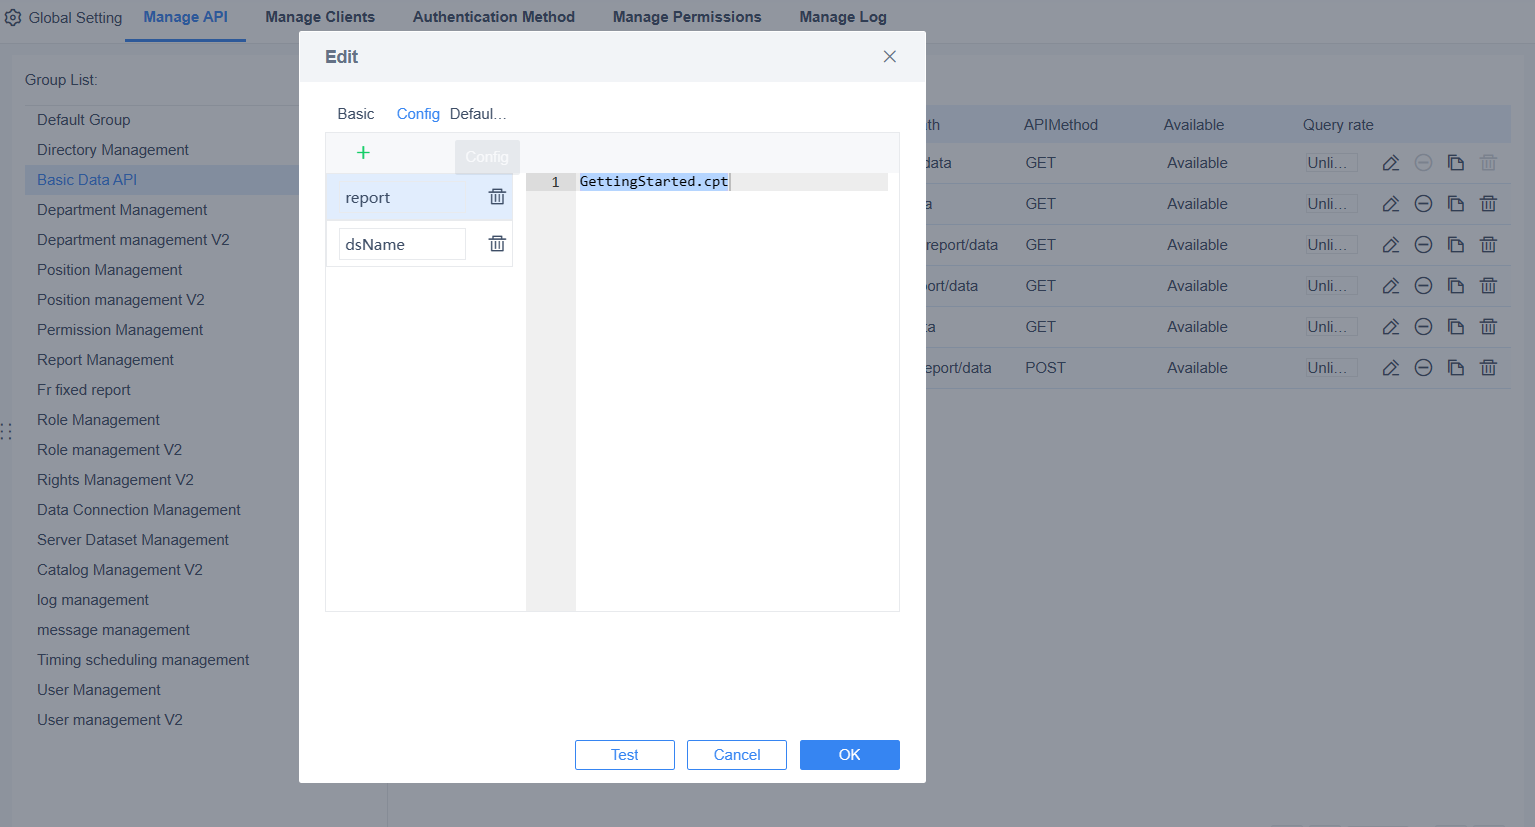The image size is (1535, 827).
Task: Run the Test button
Action: [624, 754]
